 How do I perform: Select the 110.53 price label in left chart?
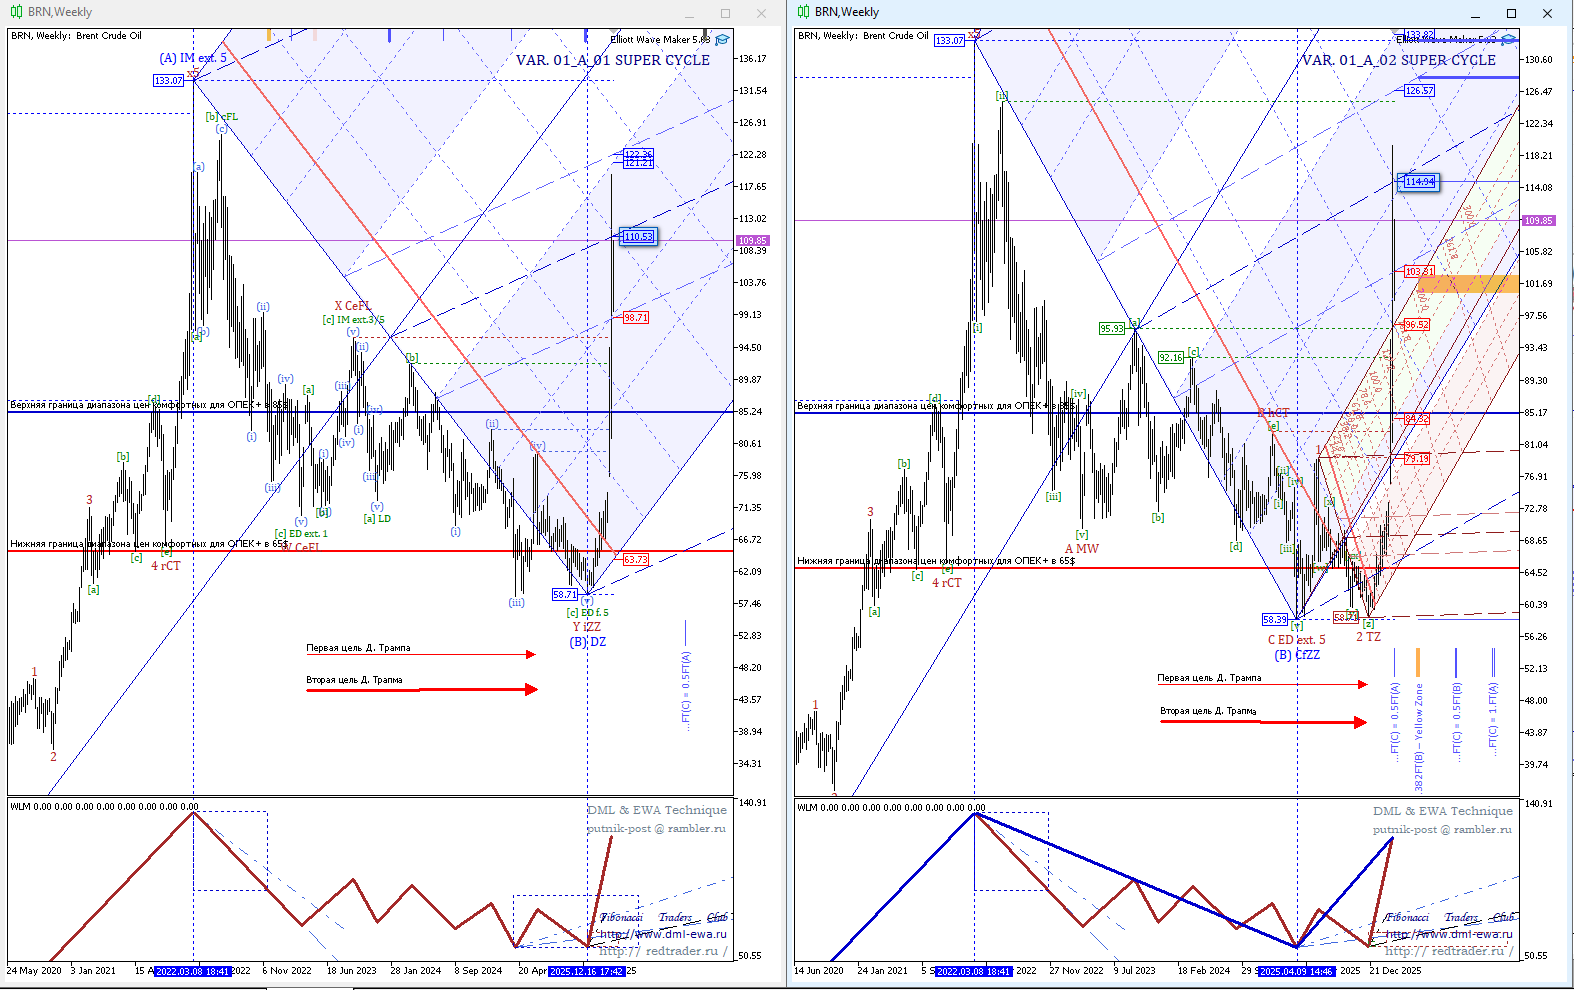tap(637, 237)
